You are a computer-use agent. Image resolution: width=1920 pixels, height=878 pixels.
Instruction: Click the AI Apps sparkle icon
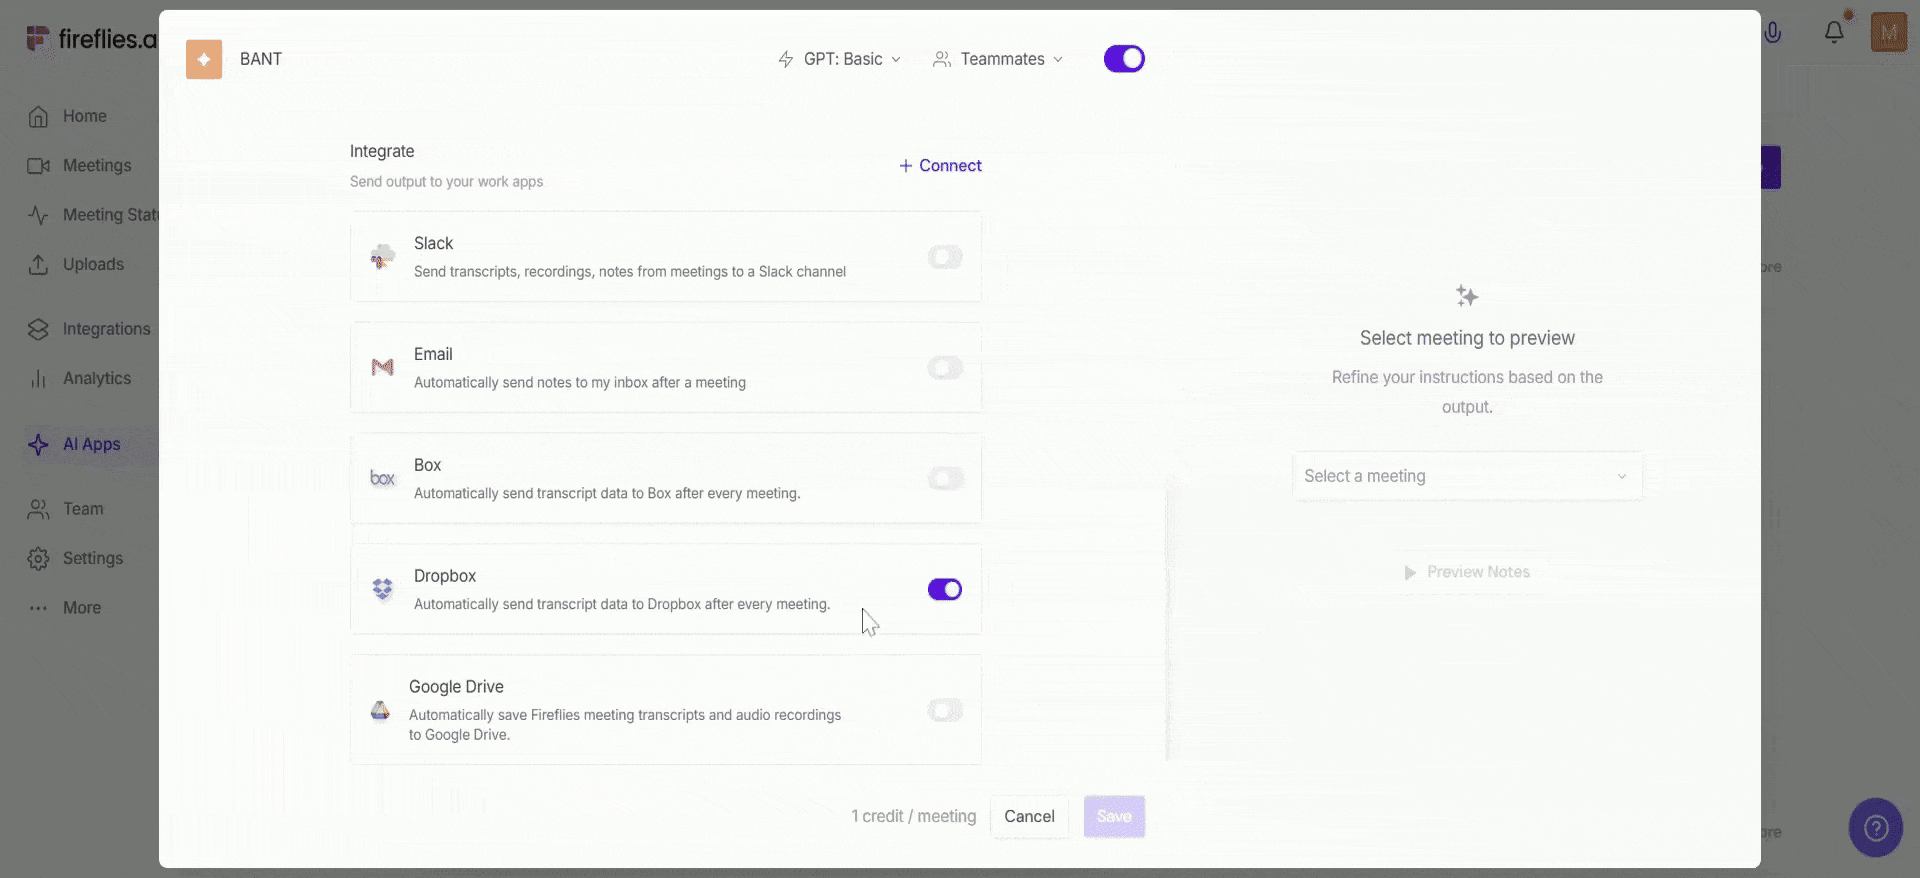[x=38, y=444]
